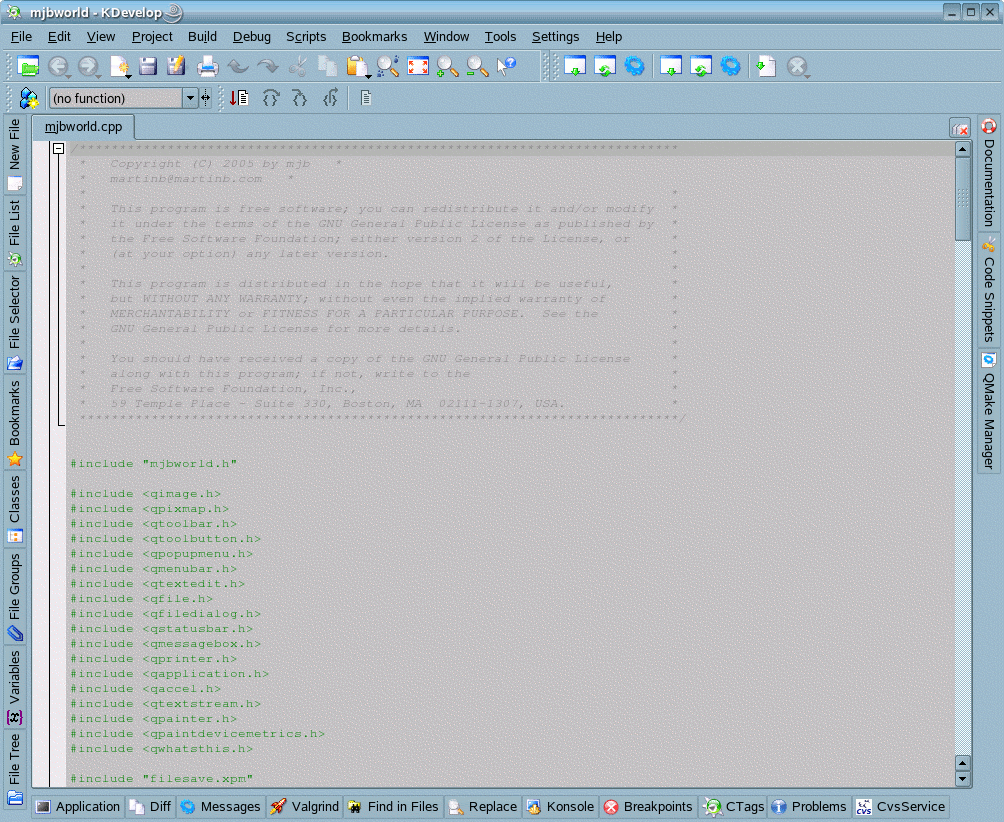Click the Step Over debug icon
The height and width of the screenshot is (822, 1004).
point(270,98)
